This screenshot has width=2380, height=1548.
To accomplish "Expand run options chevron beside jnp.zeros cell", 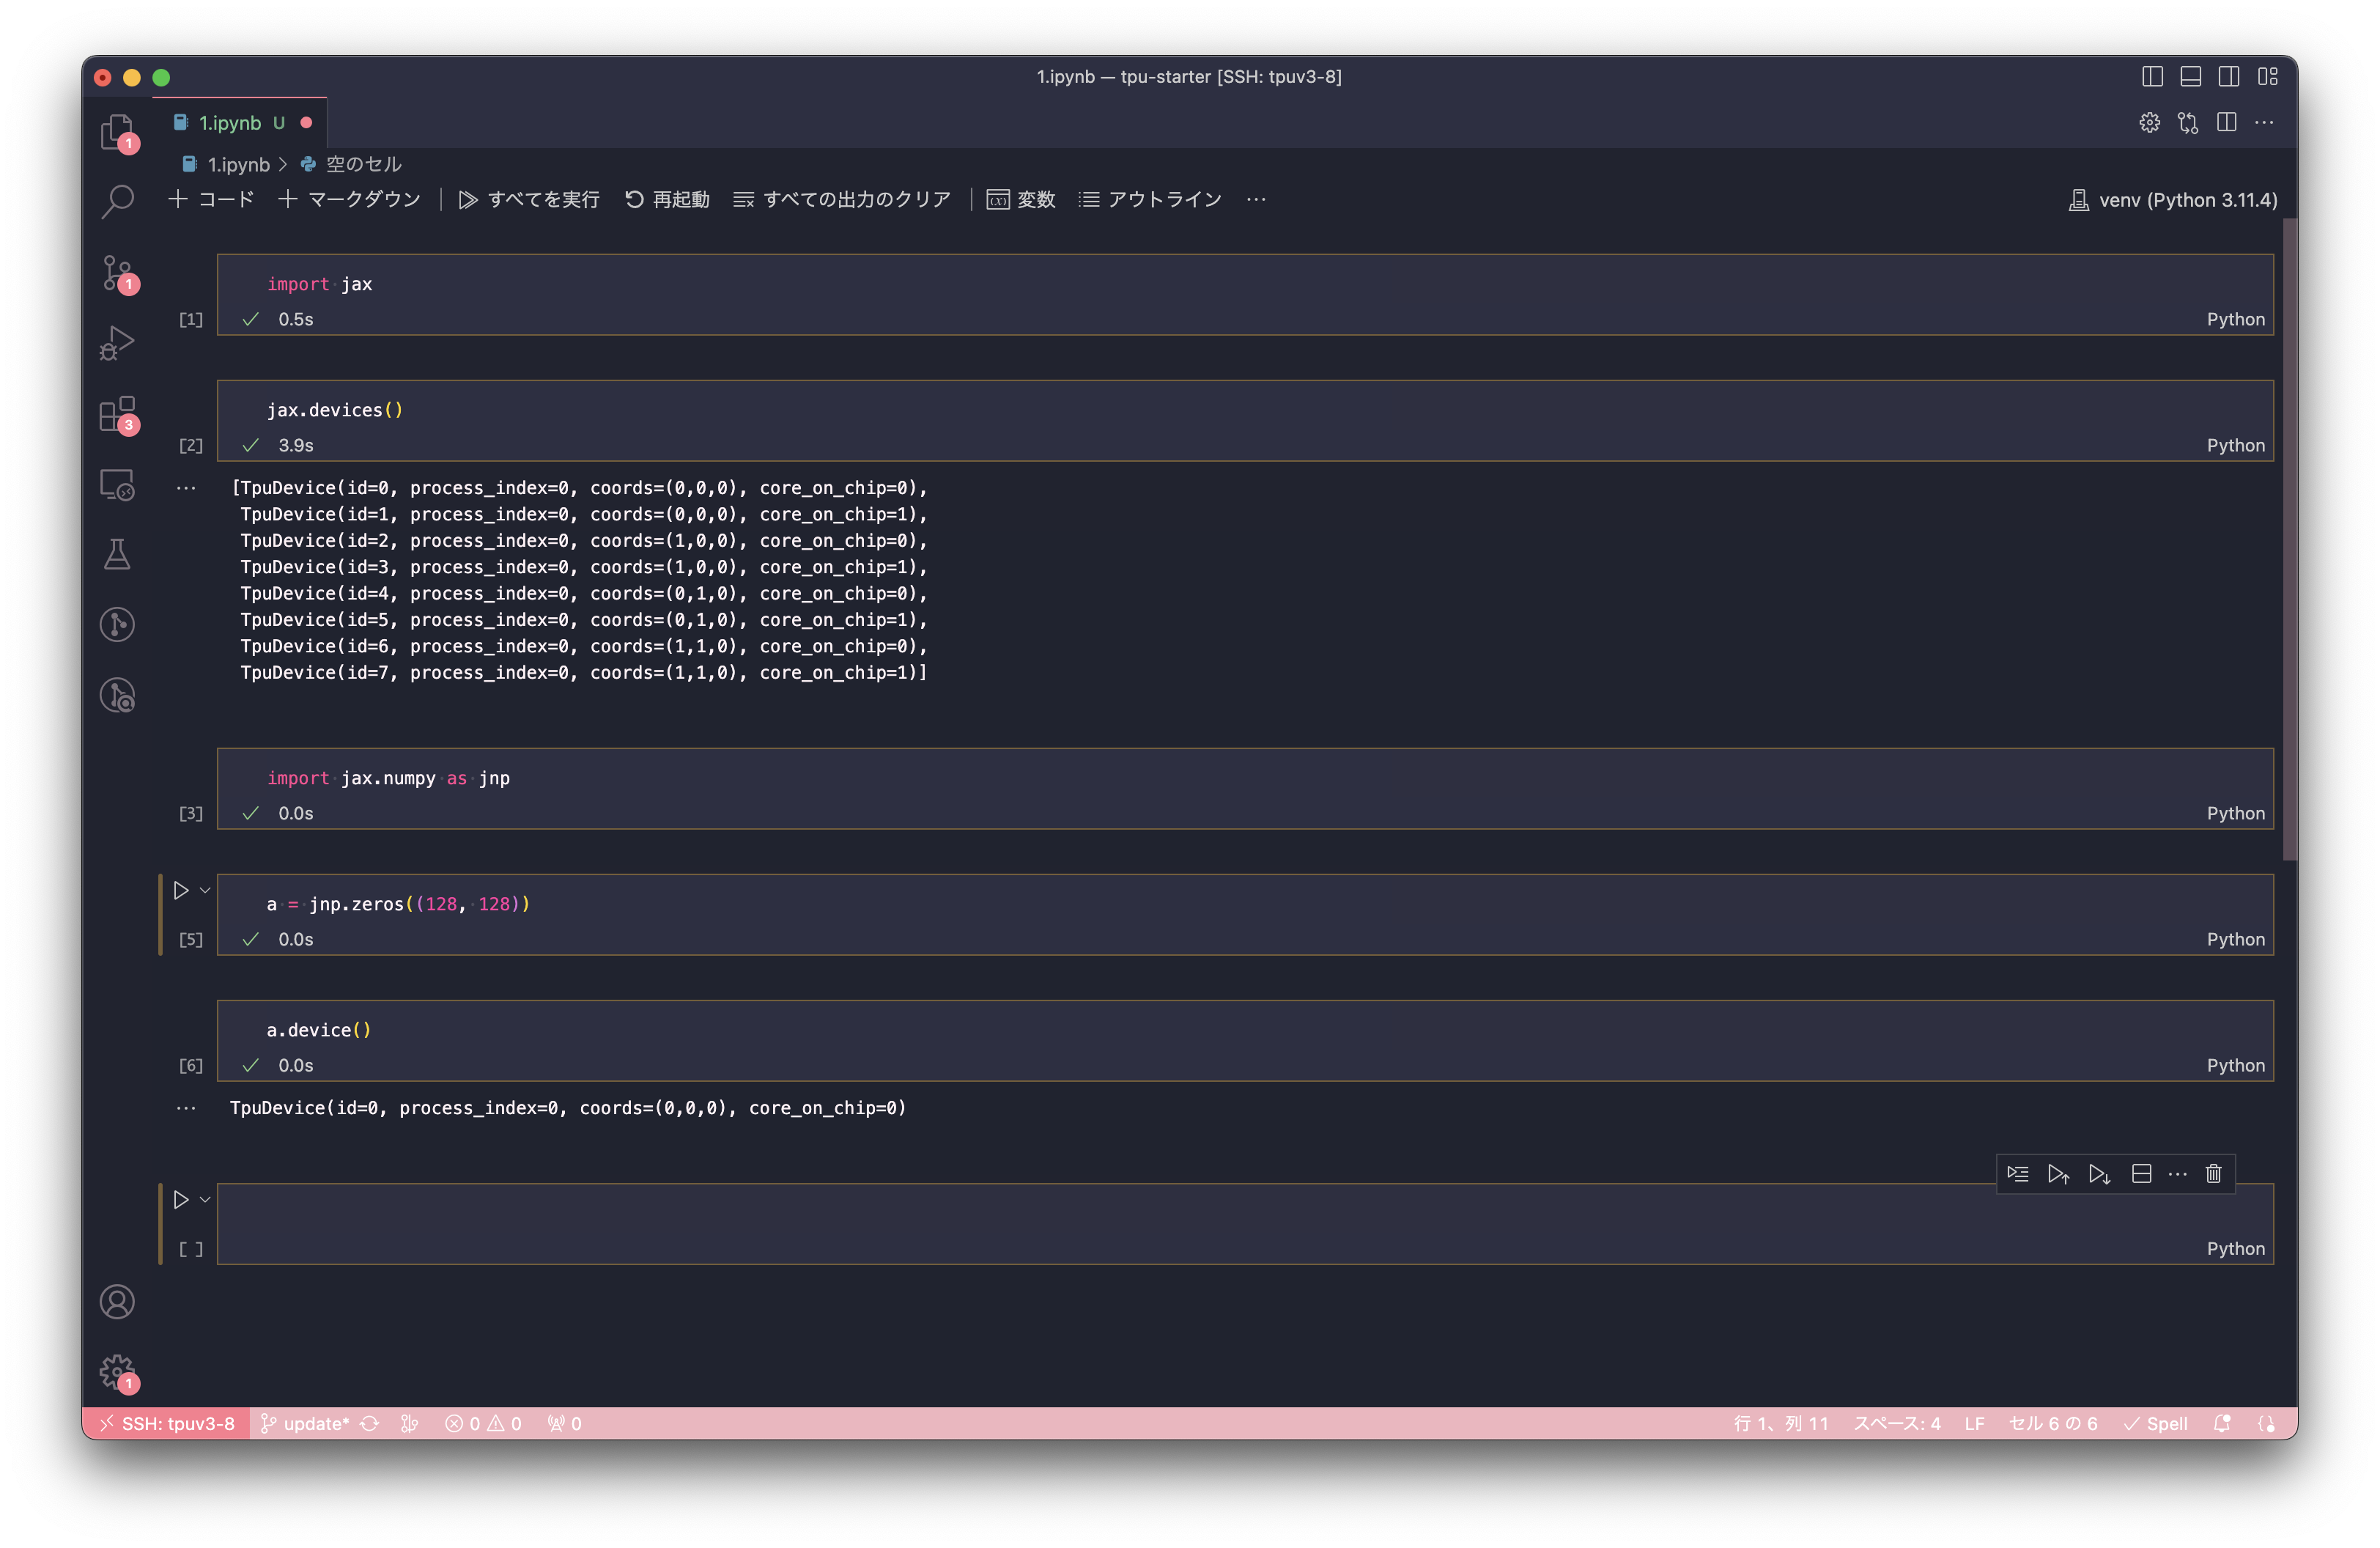I will (x=205, y=890).
